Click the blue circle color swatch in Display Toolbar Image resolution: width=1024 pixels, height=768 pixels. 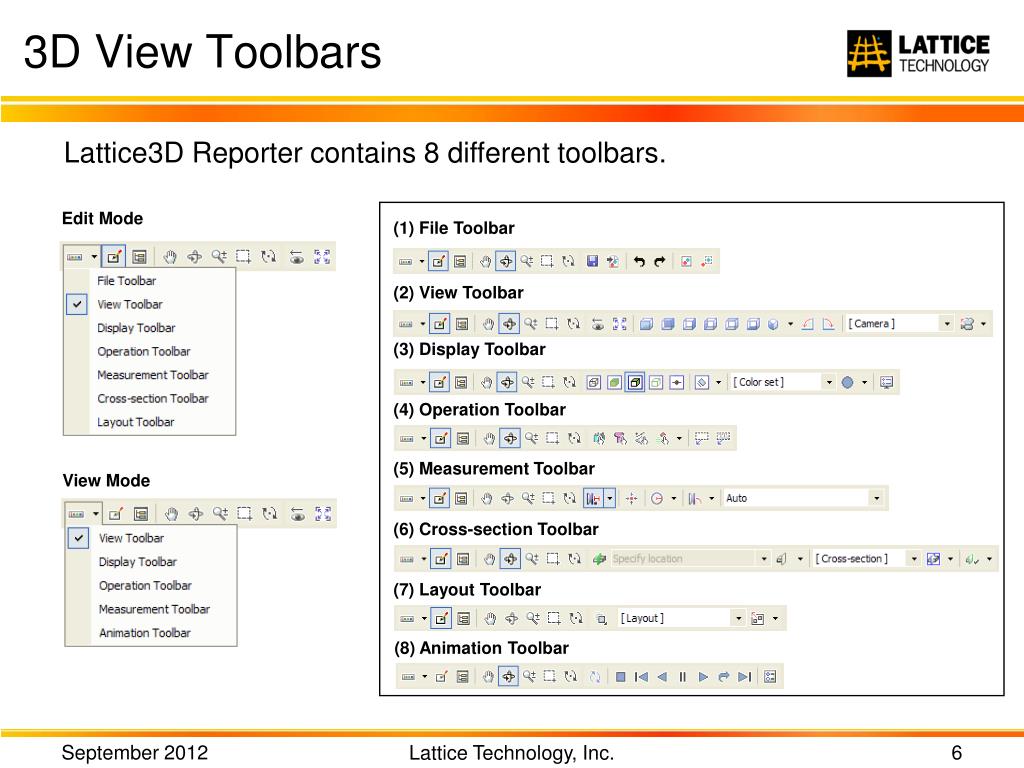[847, 382]
